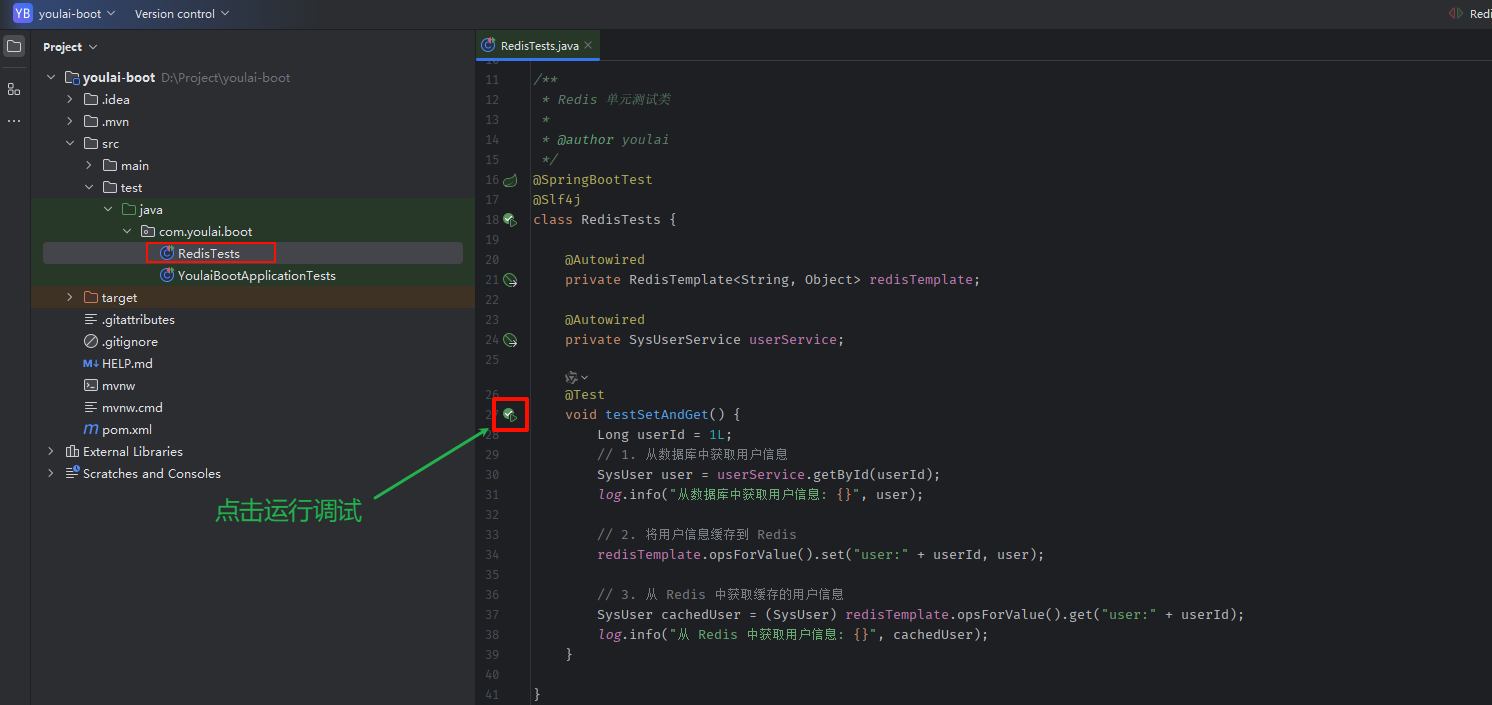The width and height of the screenshot is (1492, 705).
Task: Open the Project view mode dropdown
Action: coord(70,47)
